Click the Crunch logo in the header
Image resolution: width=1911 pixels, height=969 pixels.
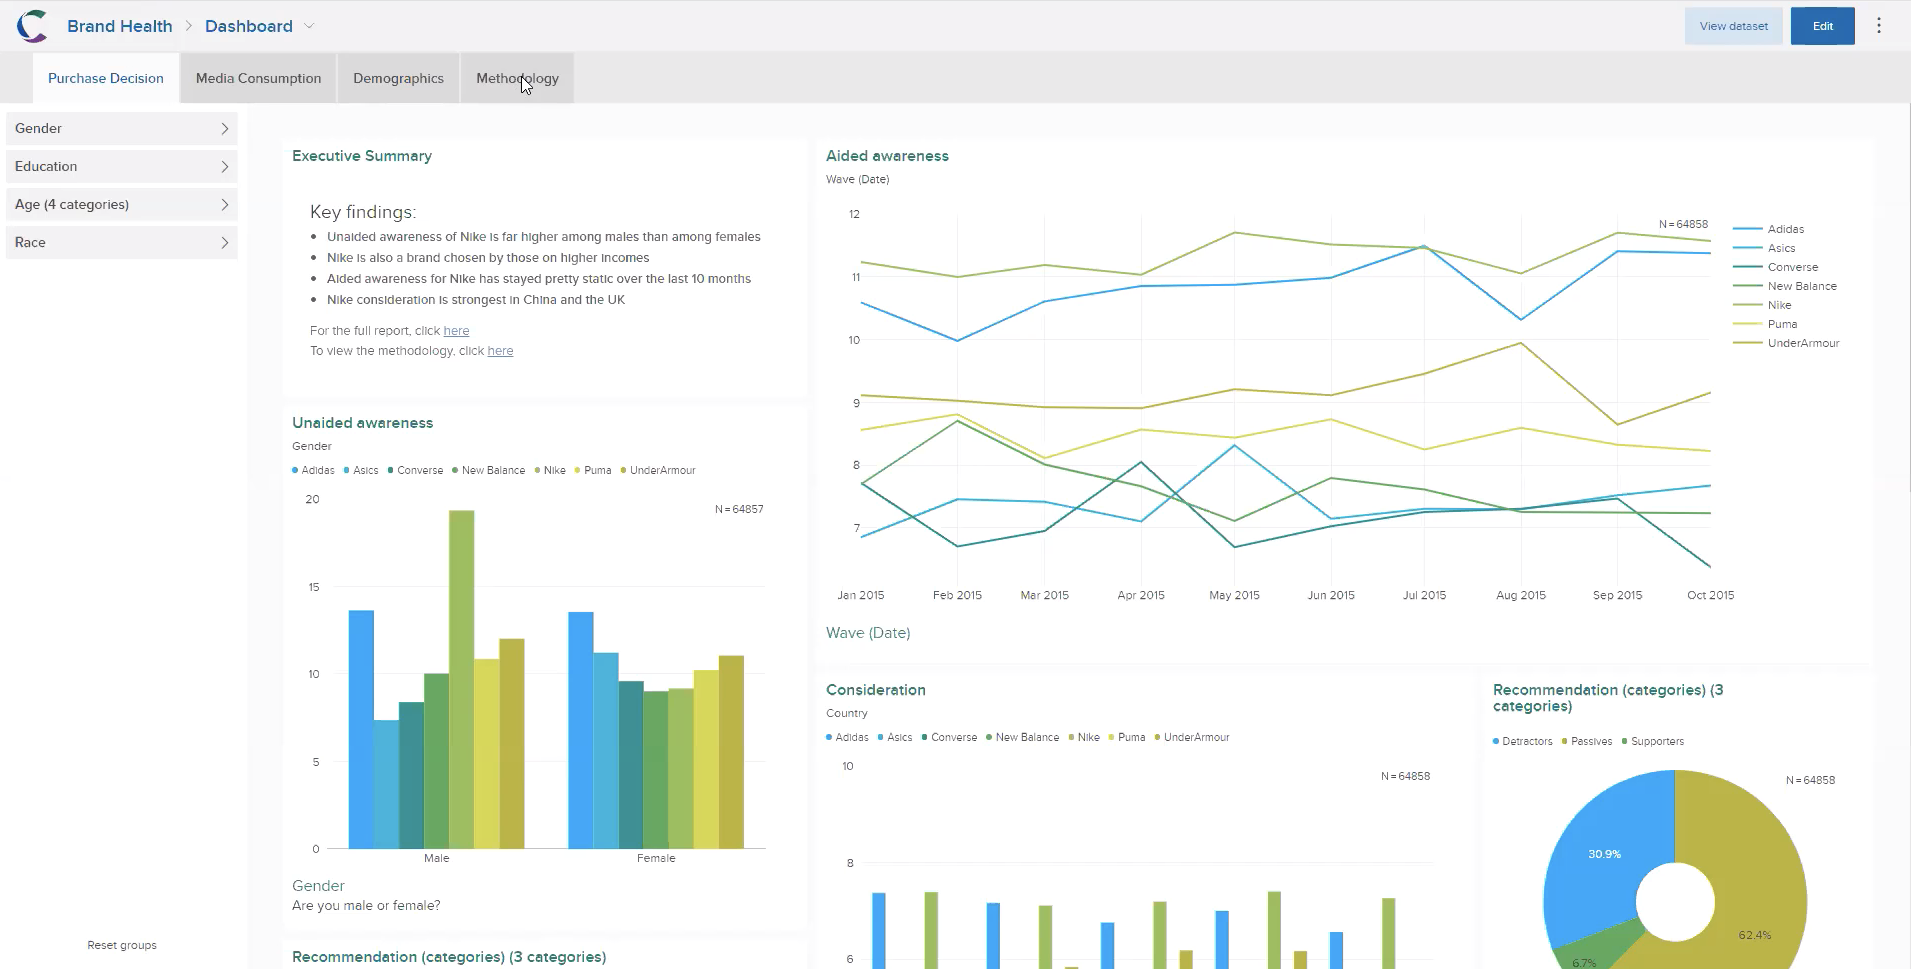[x=30, y=25]
